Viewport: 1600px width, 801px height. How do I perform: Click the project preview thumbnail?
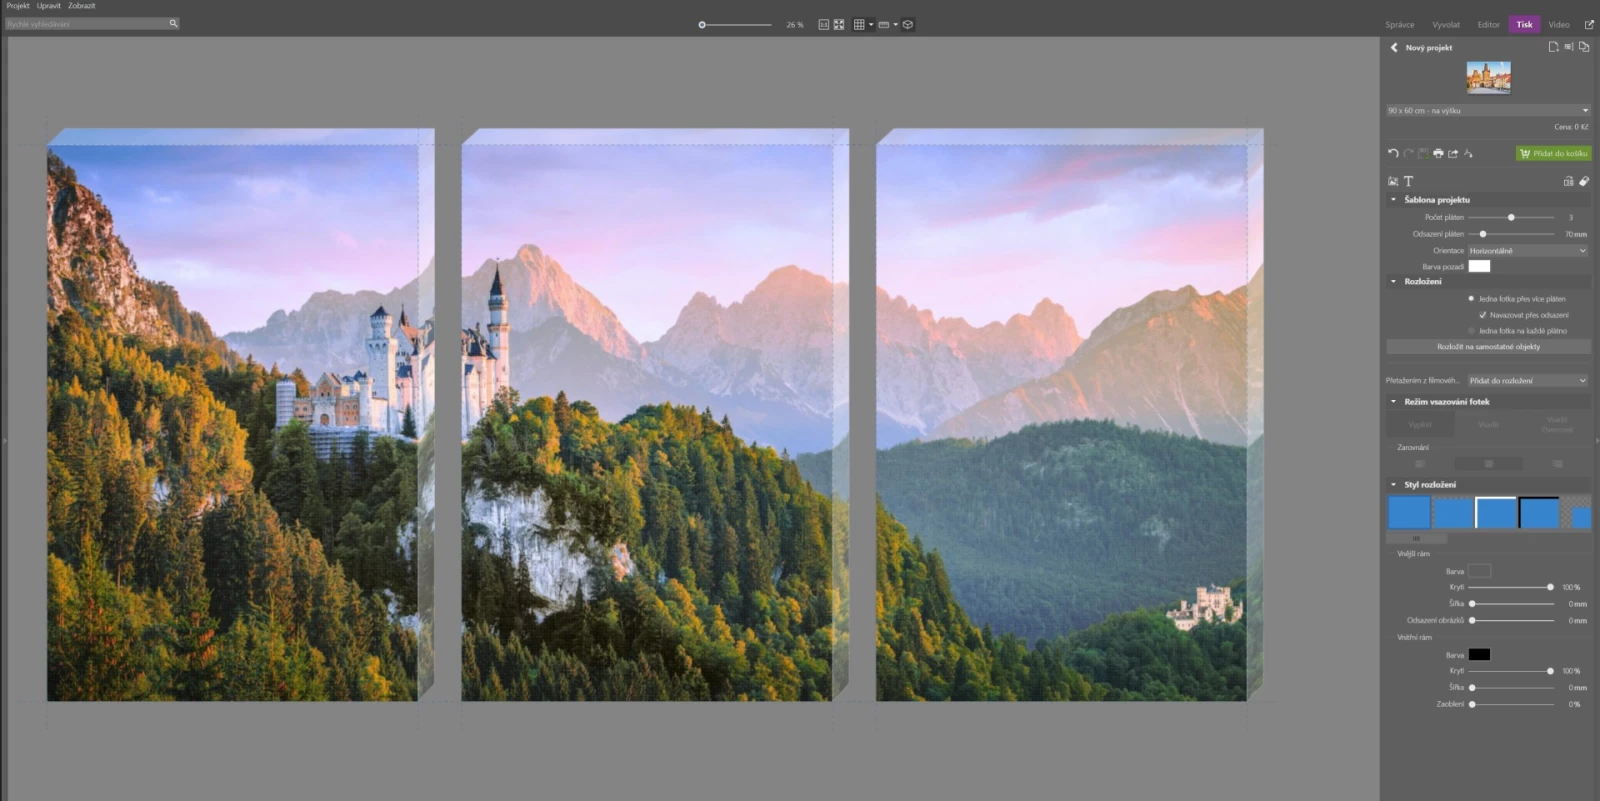click(x=1488, y=77)
